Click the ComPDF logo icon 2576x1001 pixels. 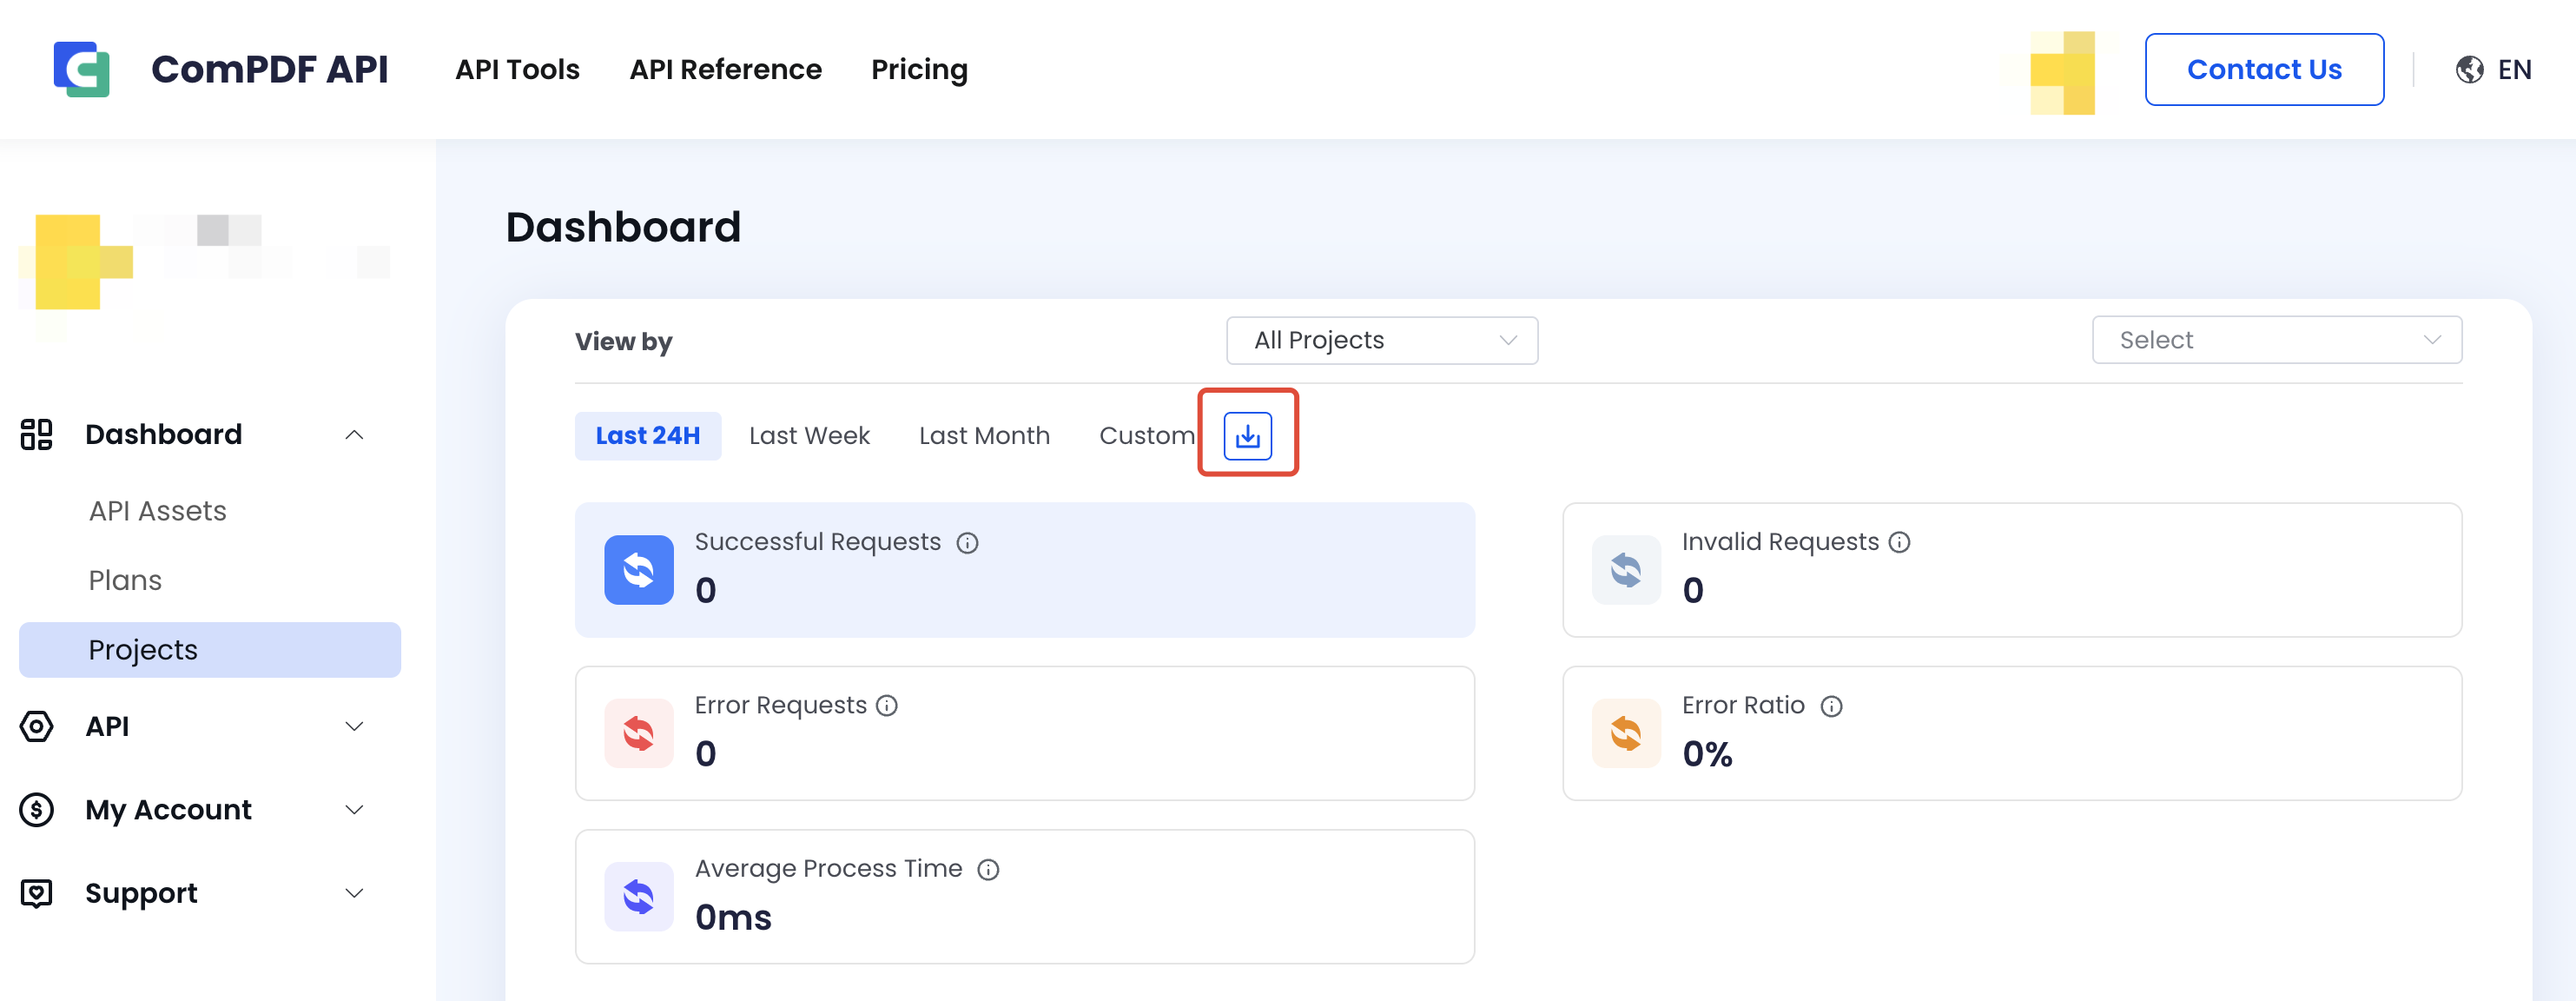click(81, 69)
